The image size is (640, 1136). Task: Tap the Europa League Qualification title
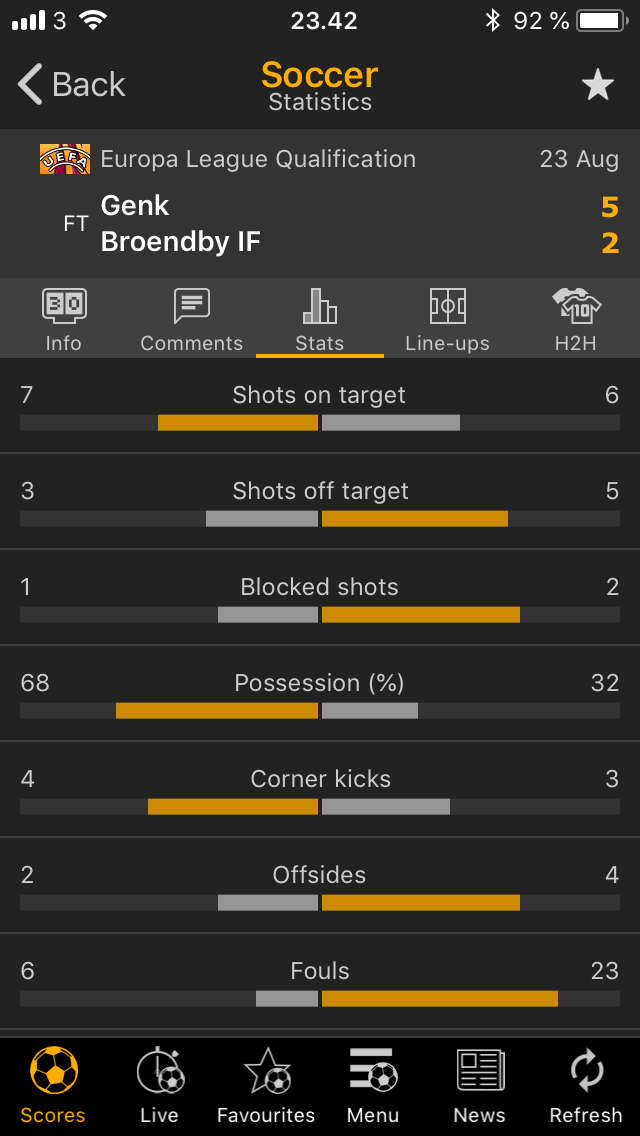click(x=258, y=159)
